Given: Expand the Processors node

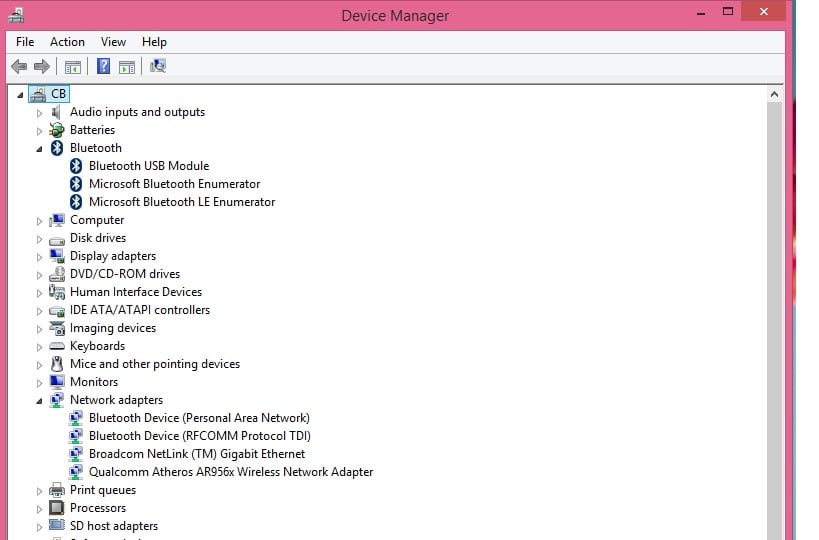Looking at the screenshot, I should 39,509.
